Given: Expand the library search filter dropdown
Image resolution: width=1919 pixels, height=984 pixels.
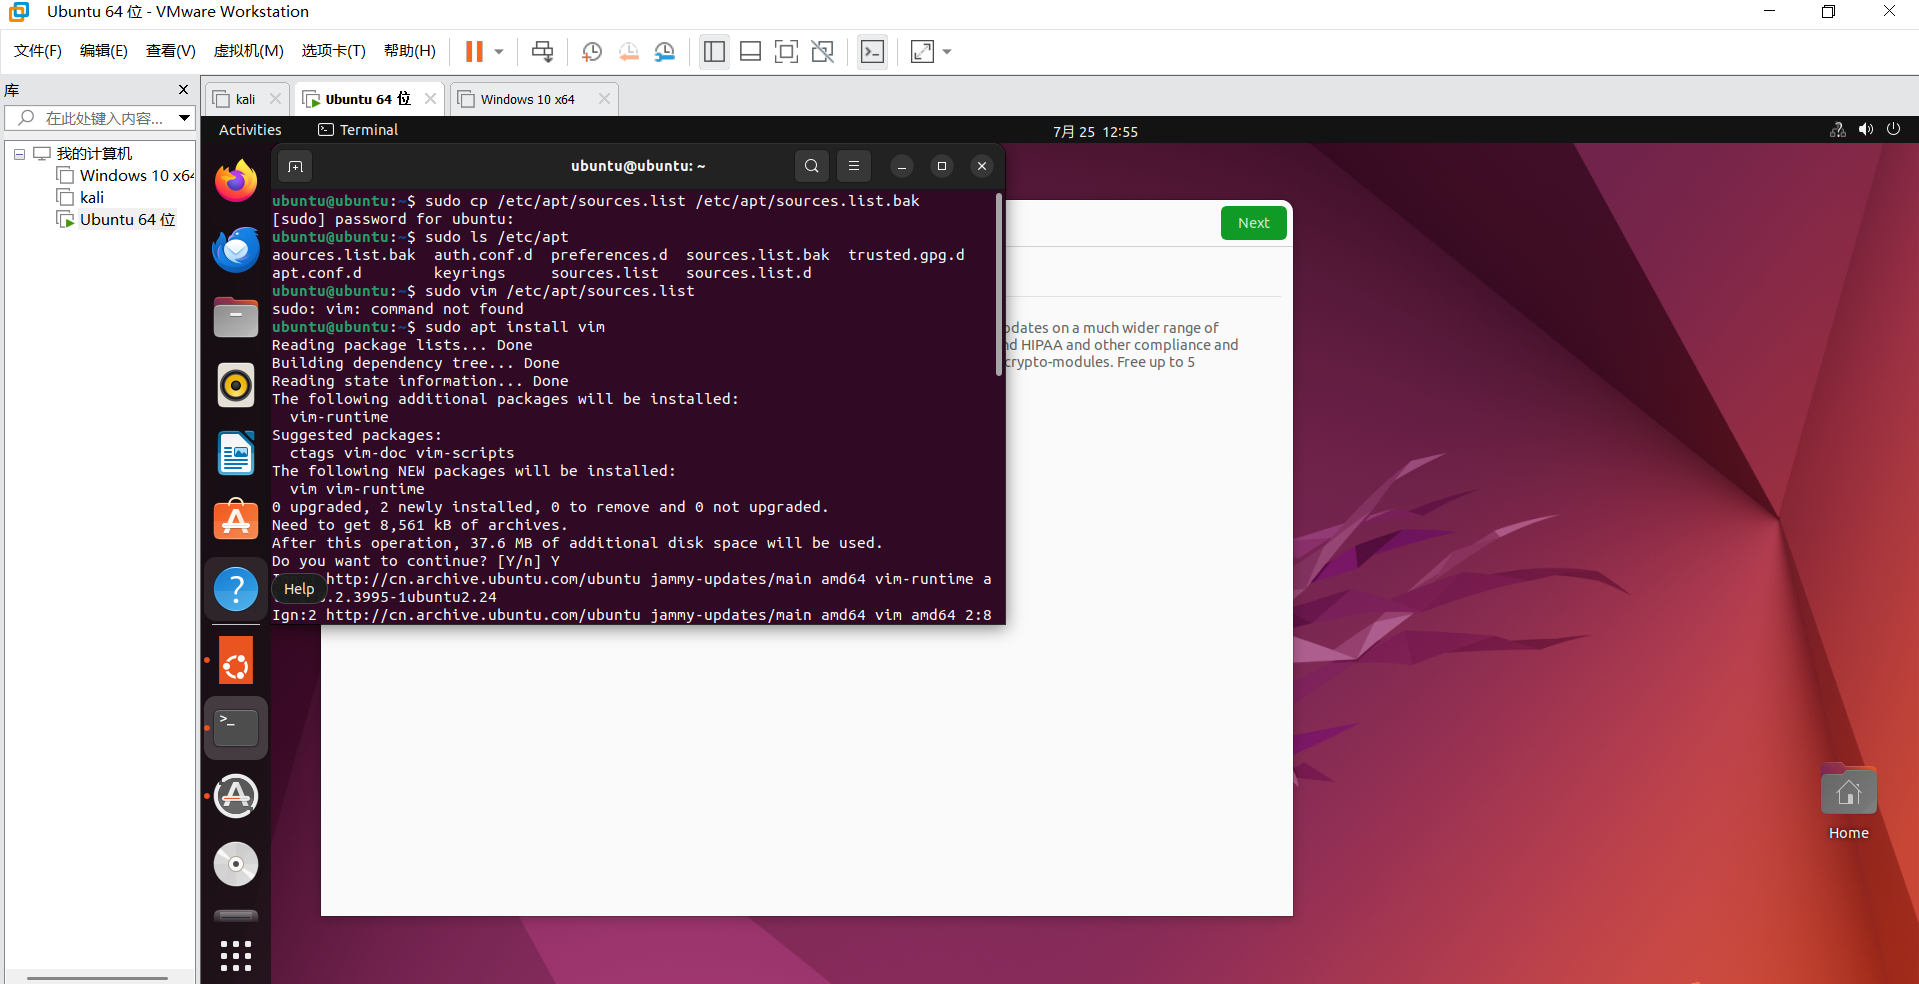Looking at the screenshot, I should 185,118.
